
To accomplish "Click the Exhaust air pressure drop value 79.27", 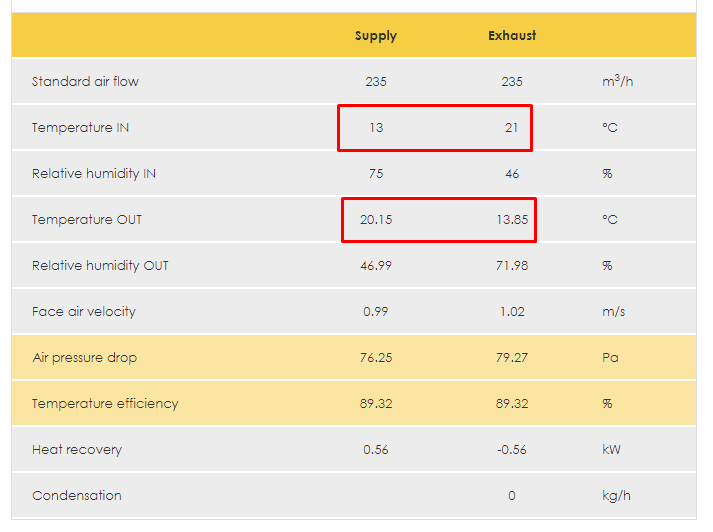I will tap(512, 358).
